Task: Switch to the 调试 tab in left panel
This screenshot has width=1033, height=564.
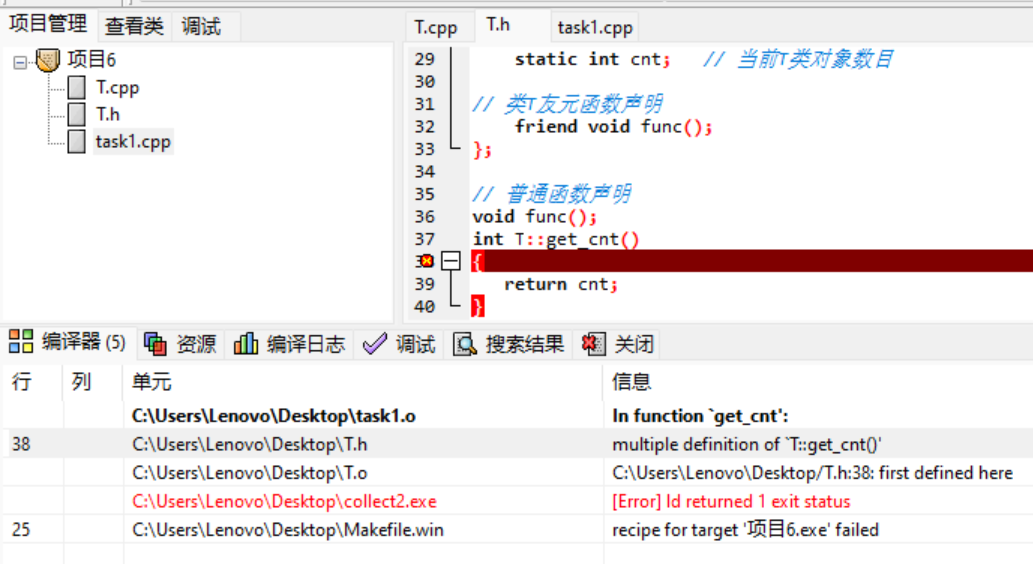Action: click(x=201, y=26)
